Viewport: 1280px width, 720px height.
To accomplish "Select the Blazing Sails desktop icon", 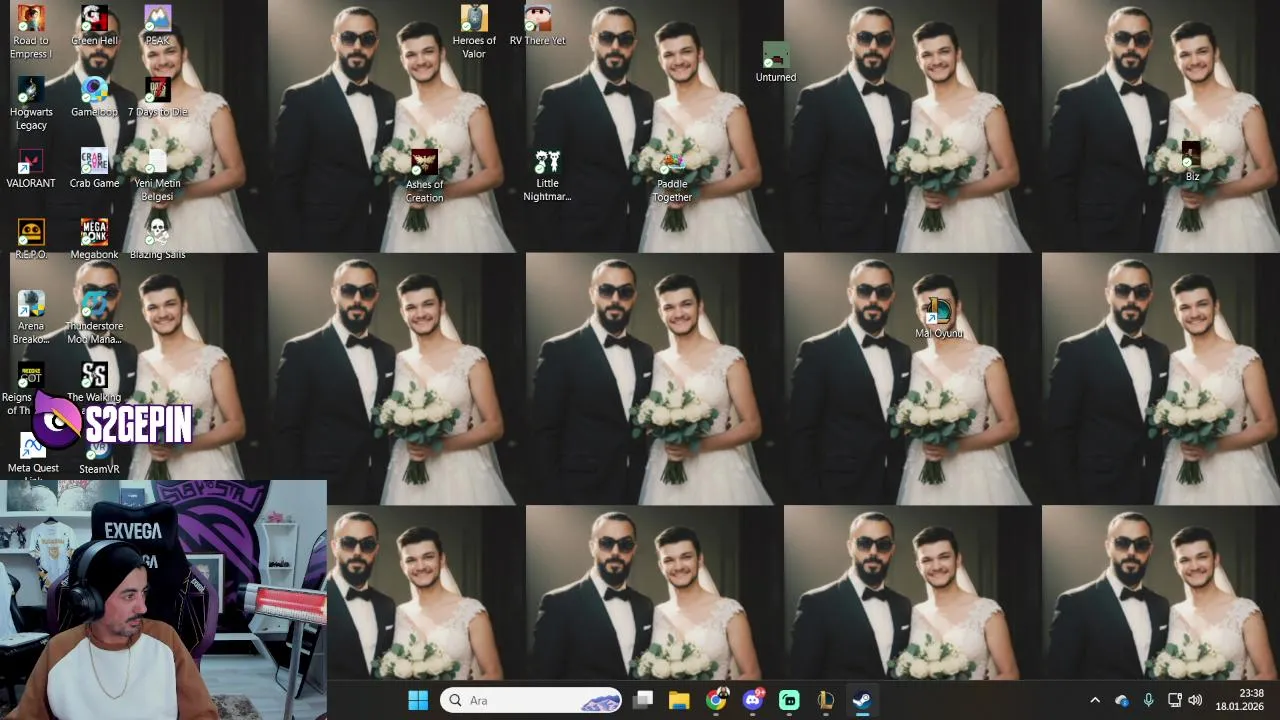I will point(157,240).
